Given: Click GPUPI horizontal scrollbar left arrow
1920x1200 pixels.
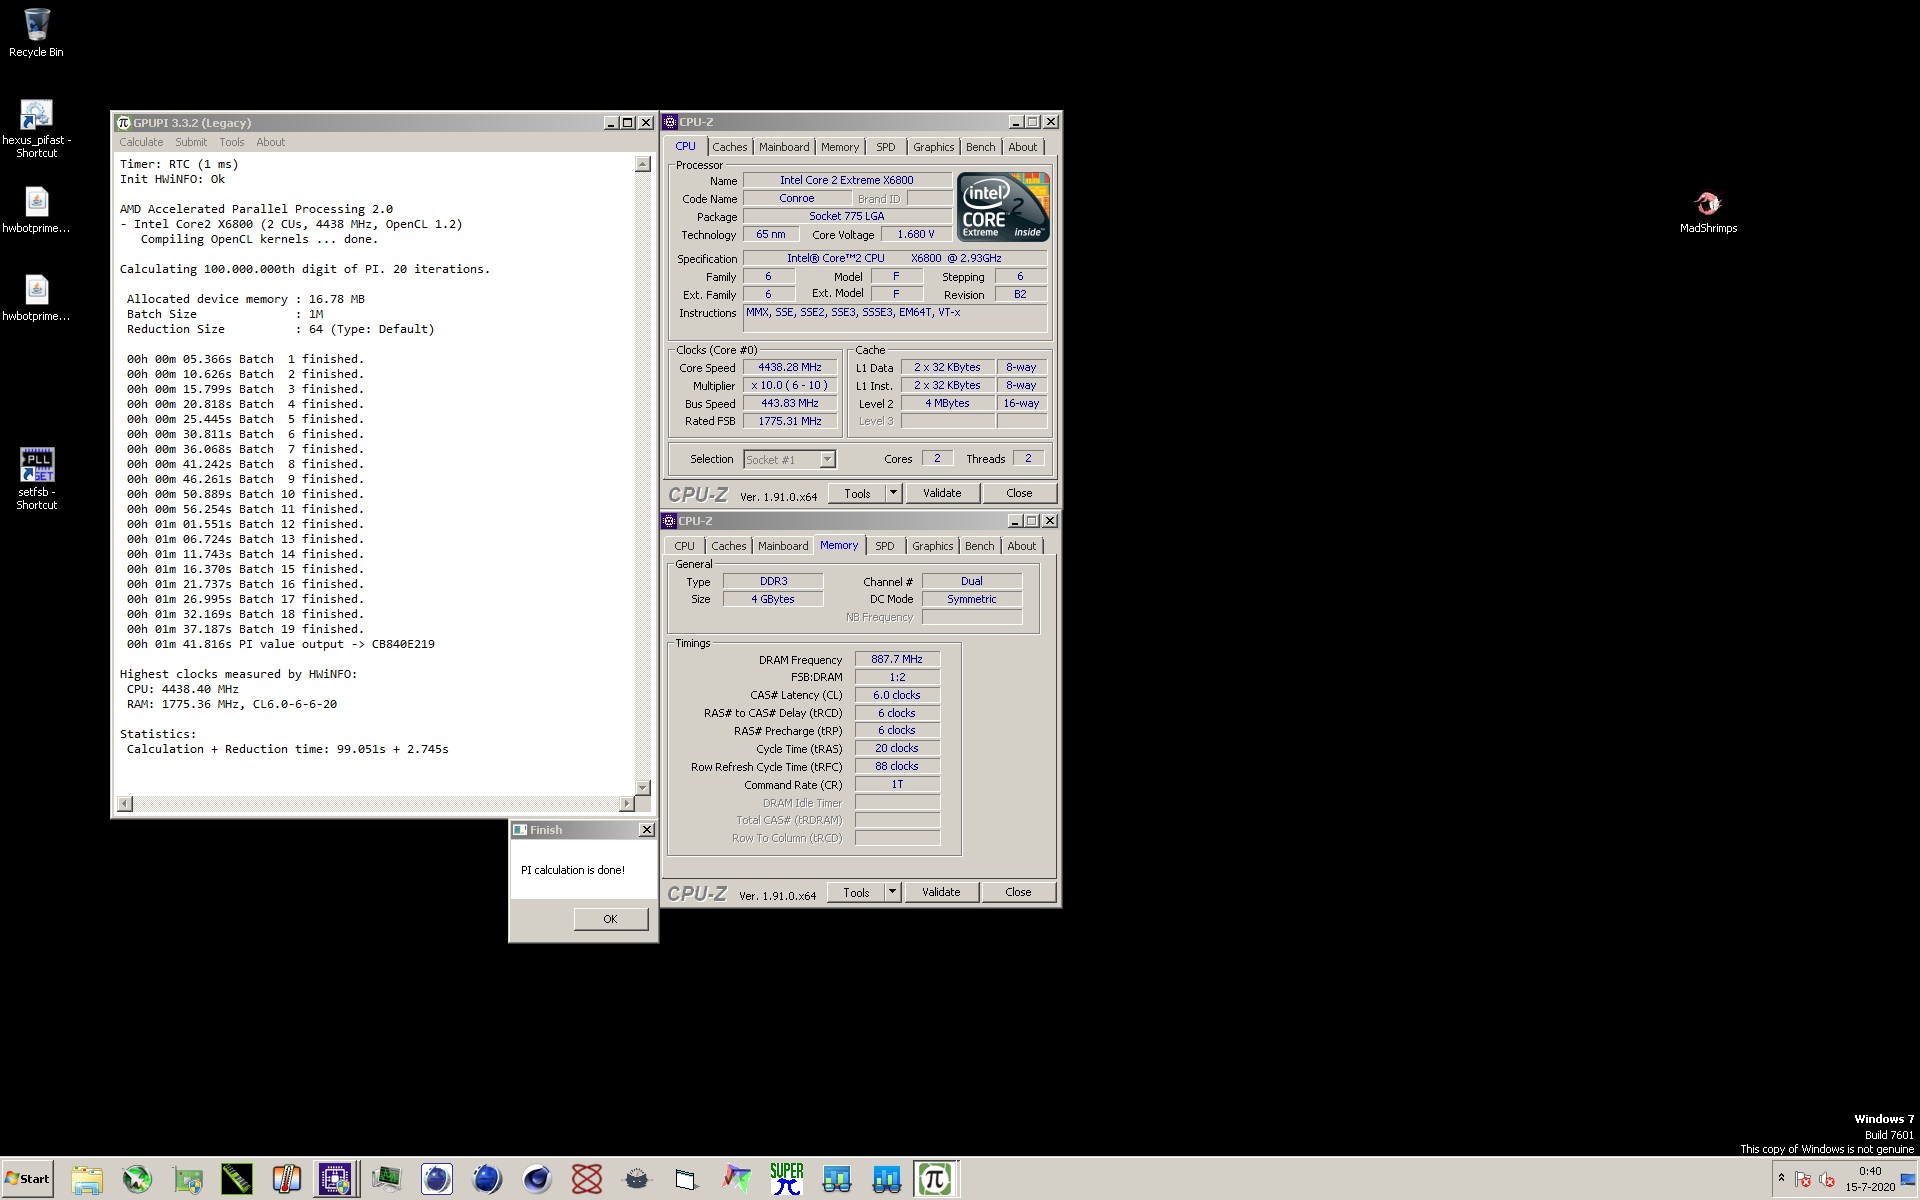Looking at the screenshot, I should click(125, 804).
